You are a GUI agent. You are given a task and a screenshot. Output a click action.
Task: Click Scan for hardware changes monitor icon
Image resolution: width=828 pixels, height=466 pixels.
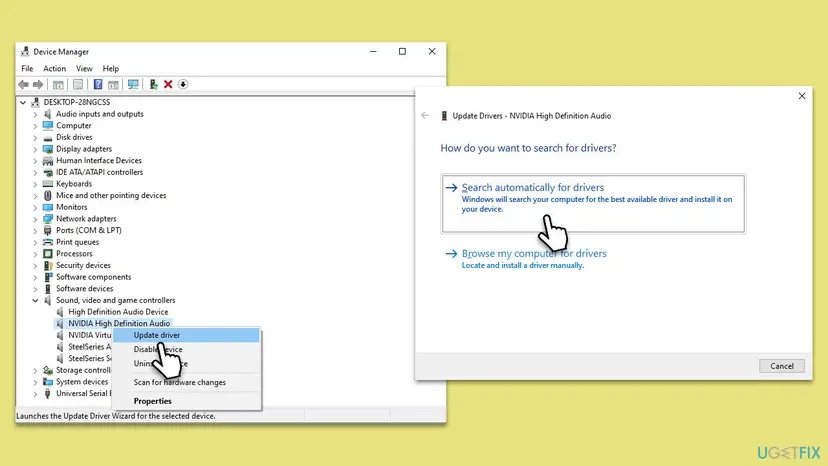coord(133,85)
